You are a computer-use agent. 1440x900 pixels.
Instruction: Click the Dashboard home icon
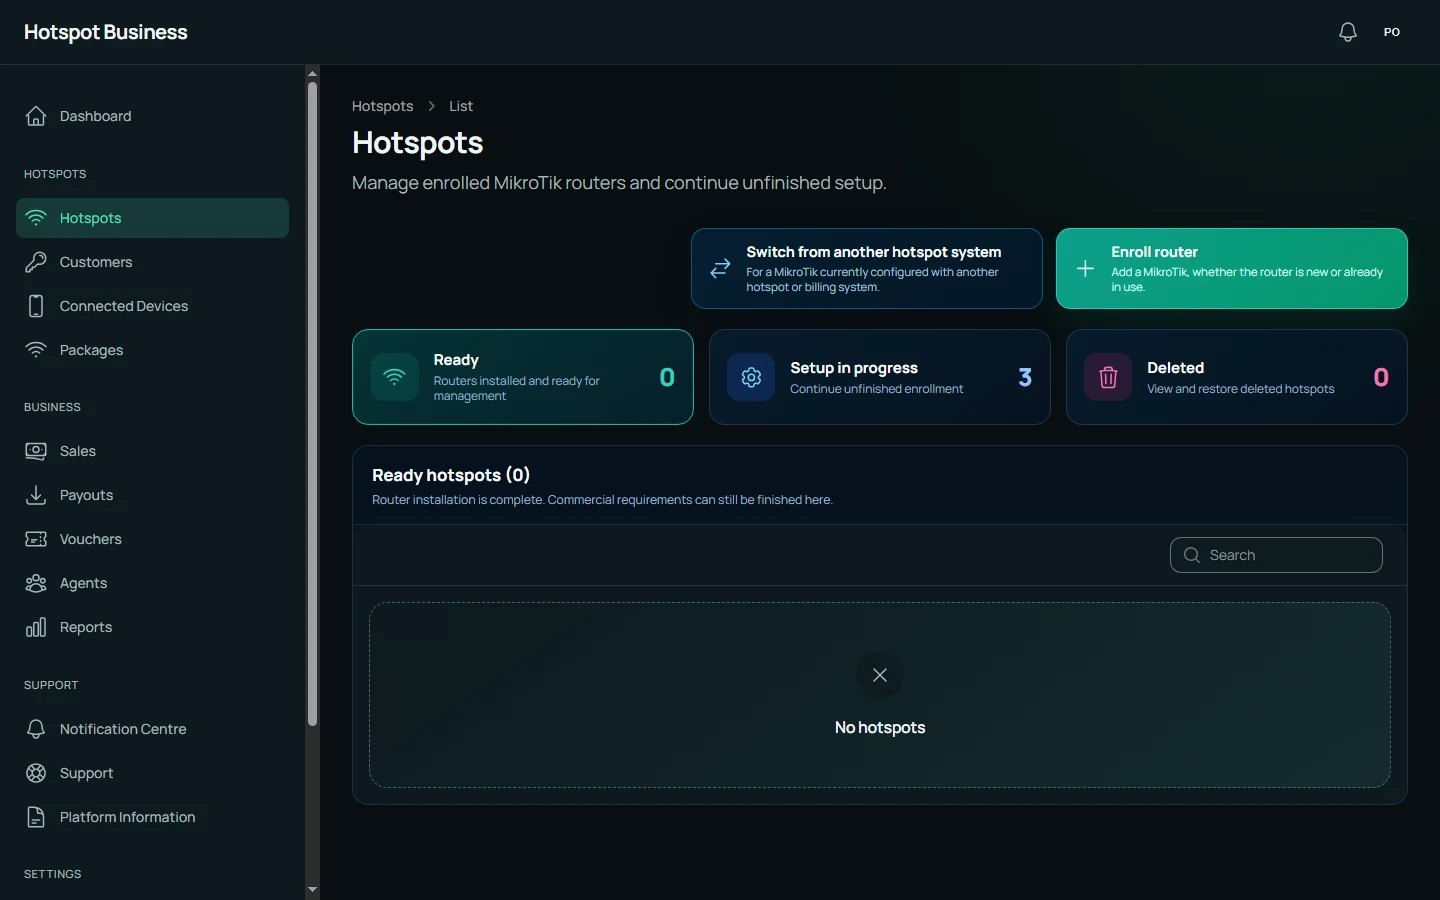click(x=36, y=116)
